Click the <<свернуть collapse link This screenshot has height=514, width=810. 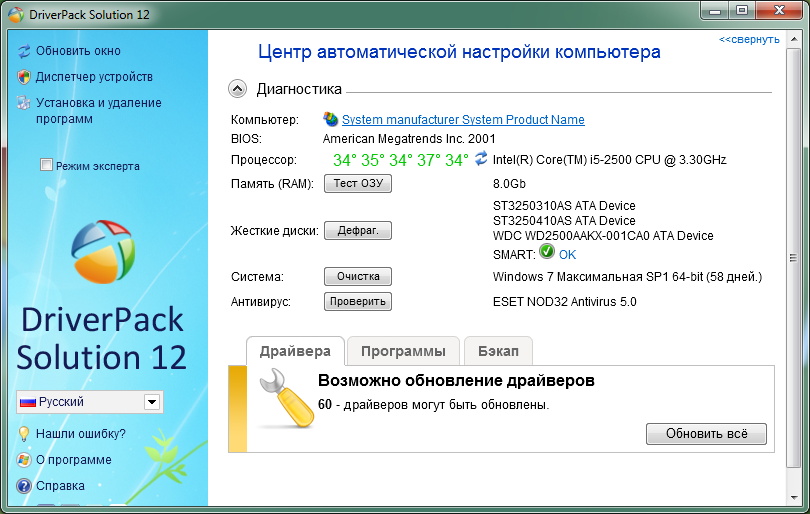coord(749,40)
